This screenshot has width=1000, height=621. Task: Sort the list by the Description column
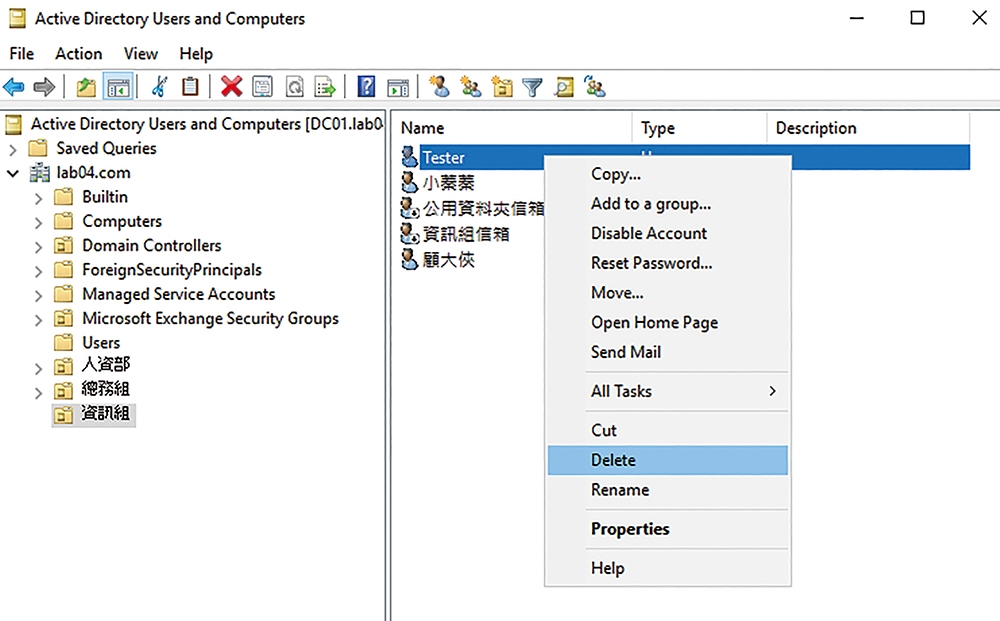point(868,128)
